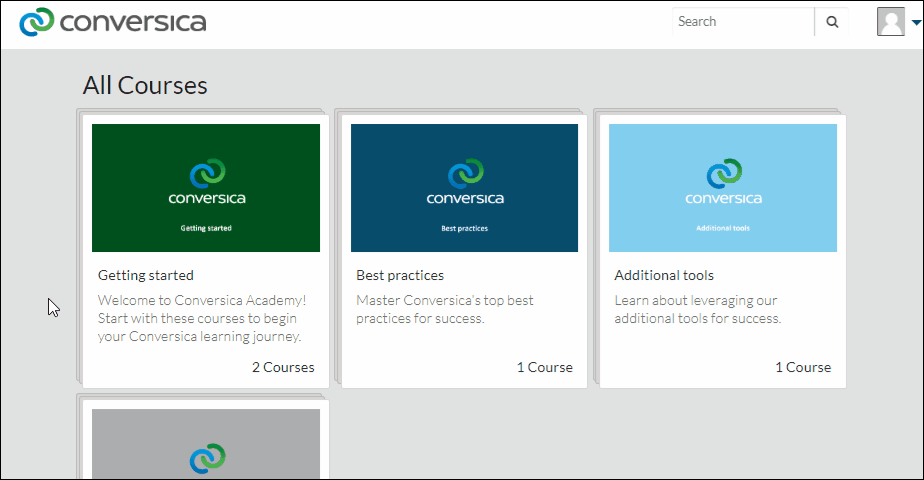Click the Conversica logo in the header
The width and height of the screenshot is (924, 480).
[113, 22]
